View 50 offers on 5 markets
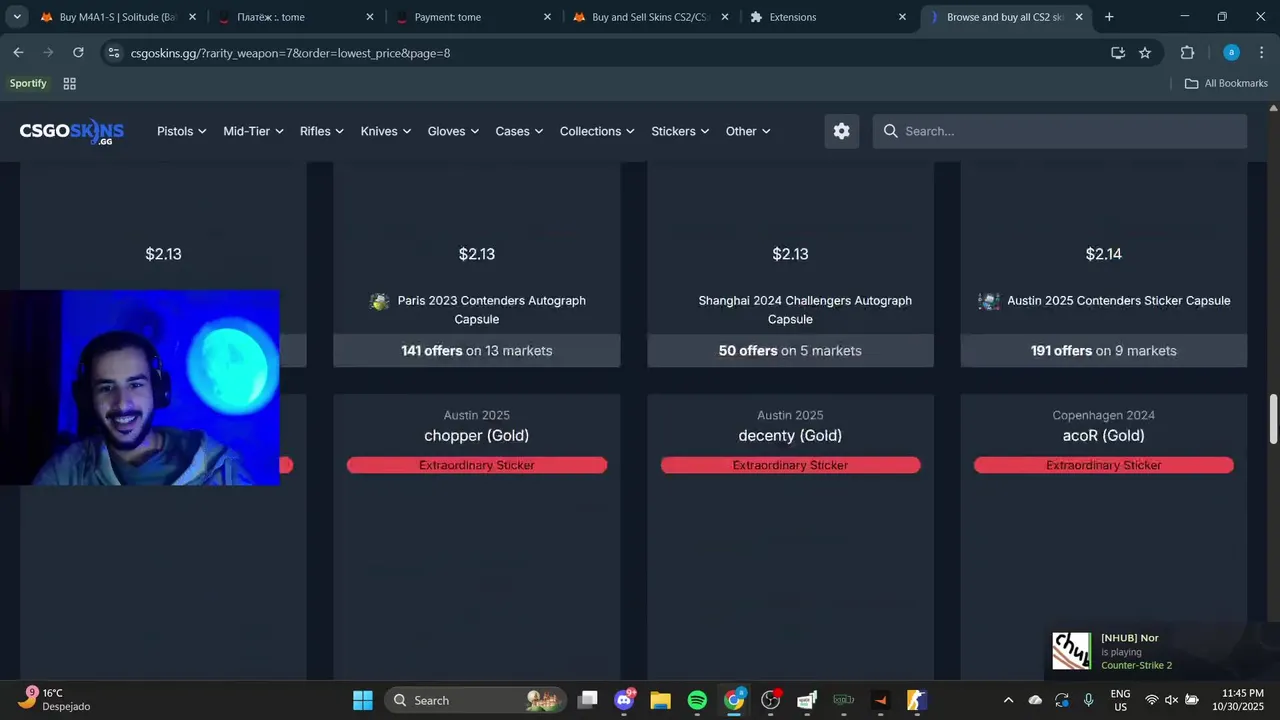 790,350
